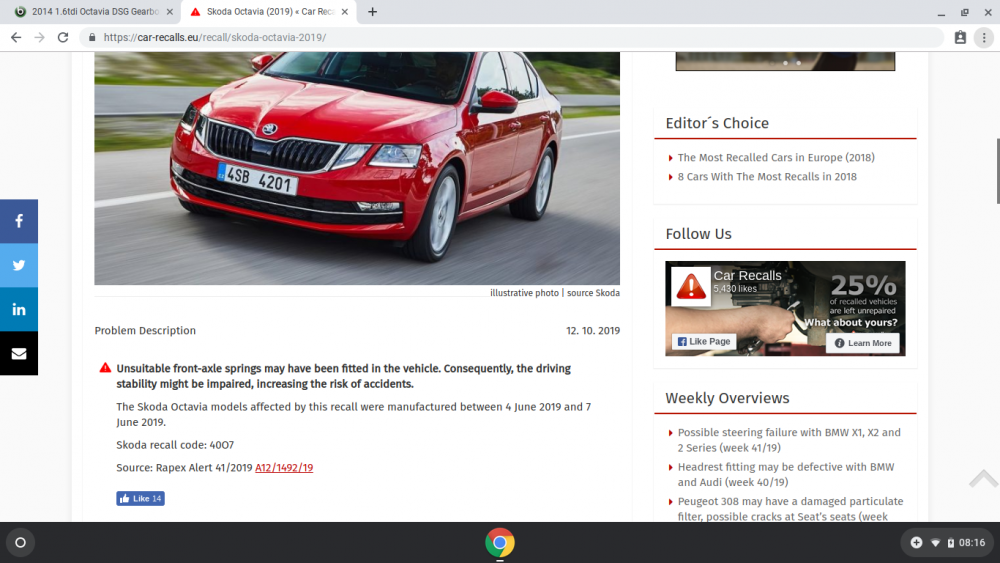The image size is (1000, 563).
Task: Open the Peugeot 308 particulate filter overview
Action: pyautogui.click(x=790, y=509)
